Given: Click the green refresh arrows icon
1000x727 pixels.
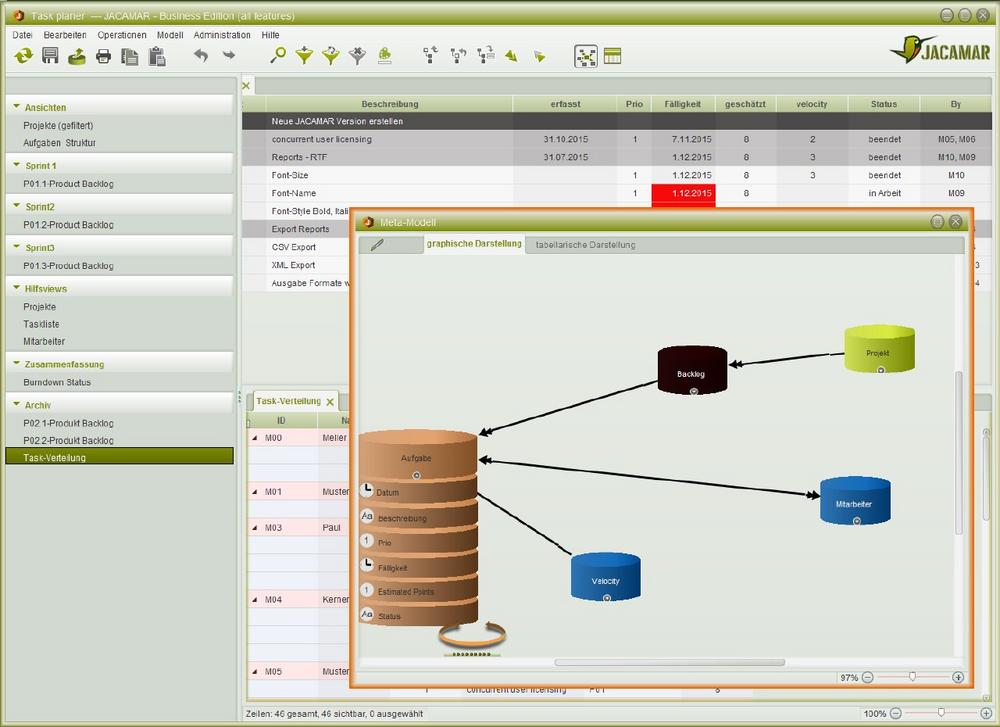Looking at the screenshot, I should point(24,56).
